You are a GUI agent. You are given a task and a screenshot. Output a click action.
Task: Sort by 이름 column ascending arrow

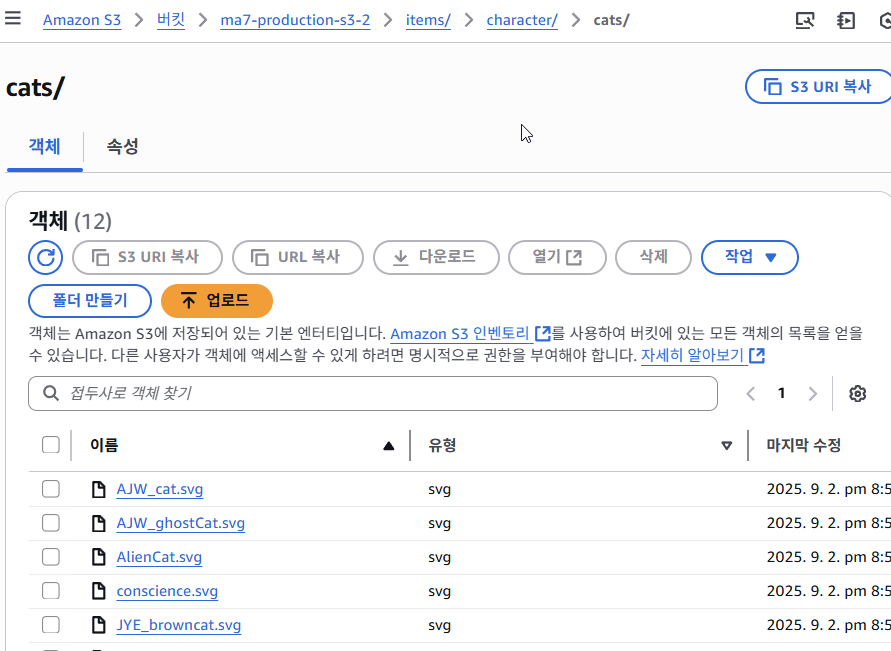[x=388, y=446]
